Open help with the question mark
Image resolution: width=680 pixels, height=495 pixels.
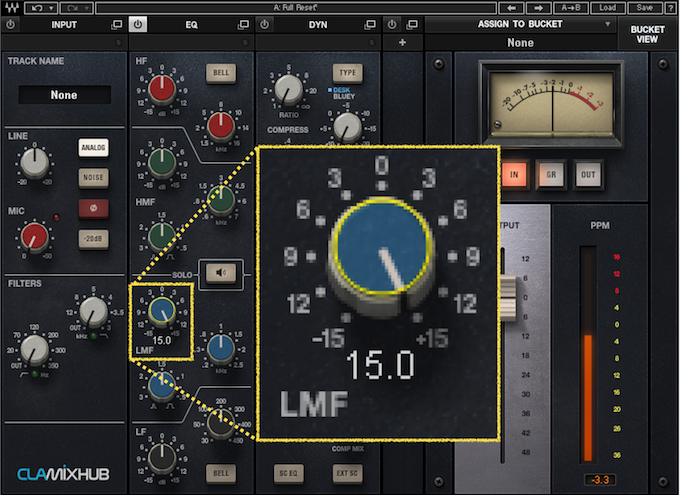(671, 8)
